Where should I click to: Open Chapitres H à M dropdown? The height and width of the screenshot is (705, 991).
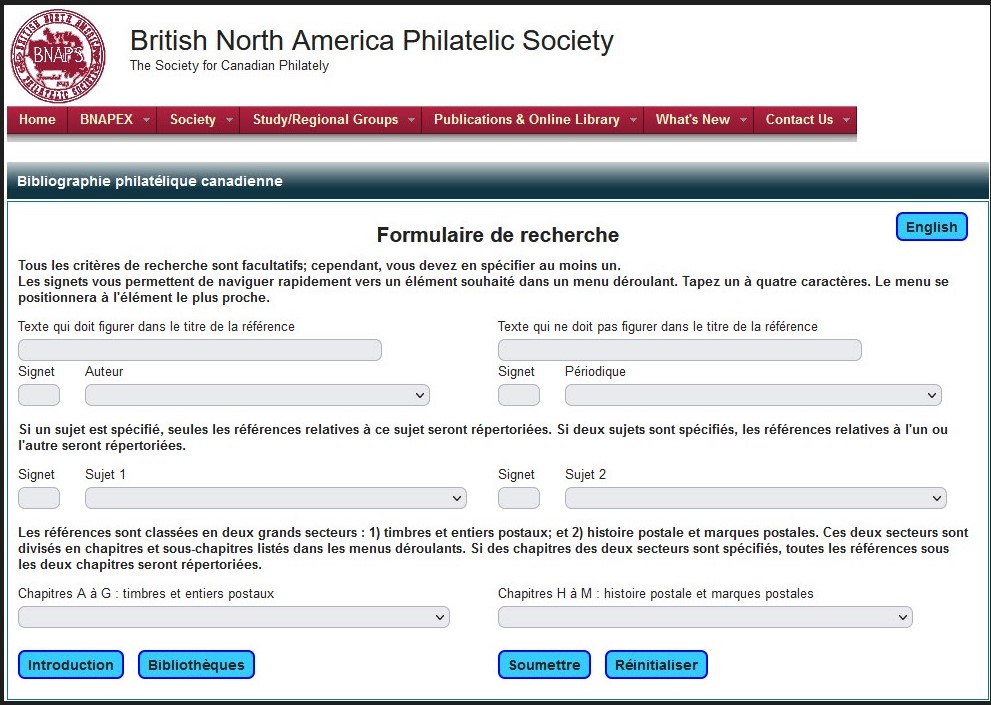[705, 617]
